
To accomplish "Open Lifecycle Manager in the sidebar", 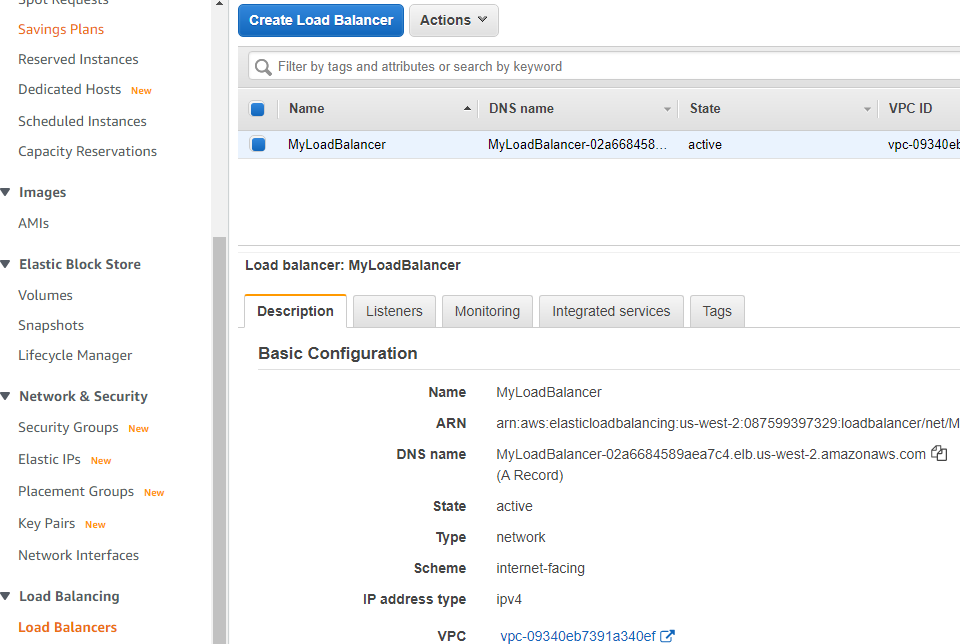I will 75,356.
